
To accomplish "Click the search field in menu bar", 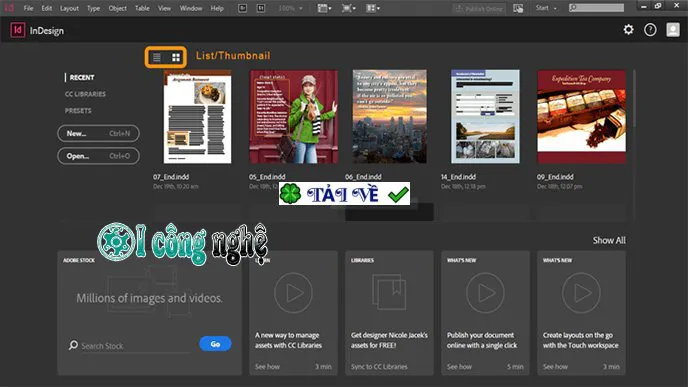I will (596, 8).
